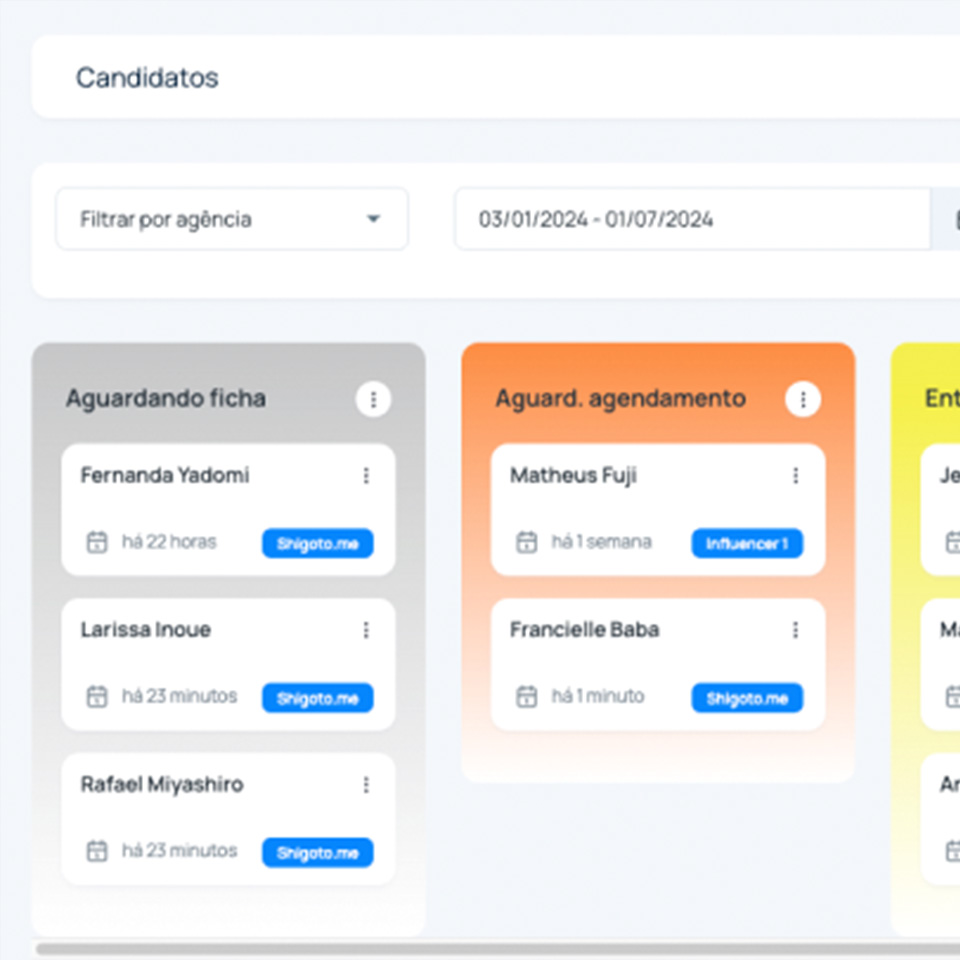This screenshot has height=960, width=960.
Task: Click Shigoto.me tag on Rafael Miyashiro card
Action: coord(318,853)
